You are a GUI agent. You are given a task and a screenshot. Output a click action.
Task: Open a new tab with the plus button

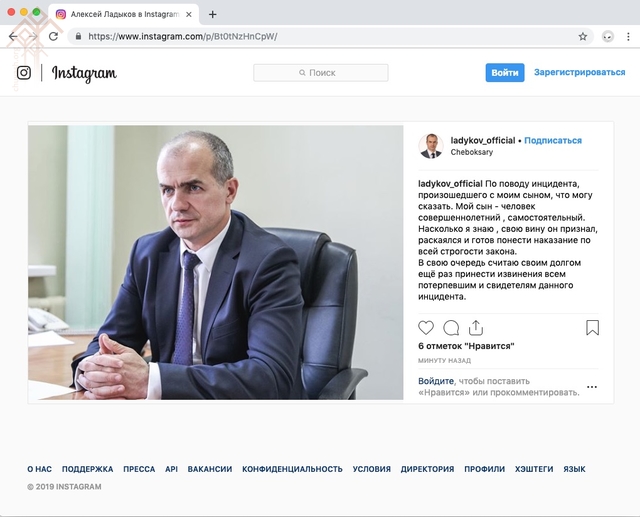point(212,14)
